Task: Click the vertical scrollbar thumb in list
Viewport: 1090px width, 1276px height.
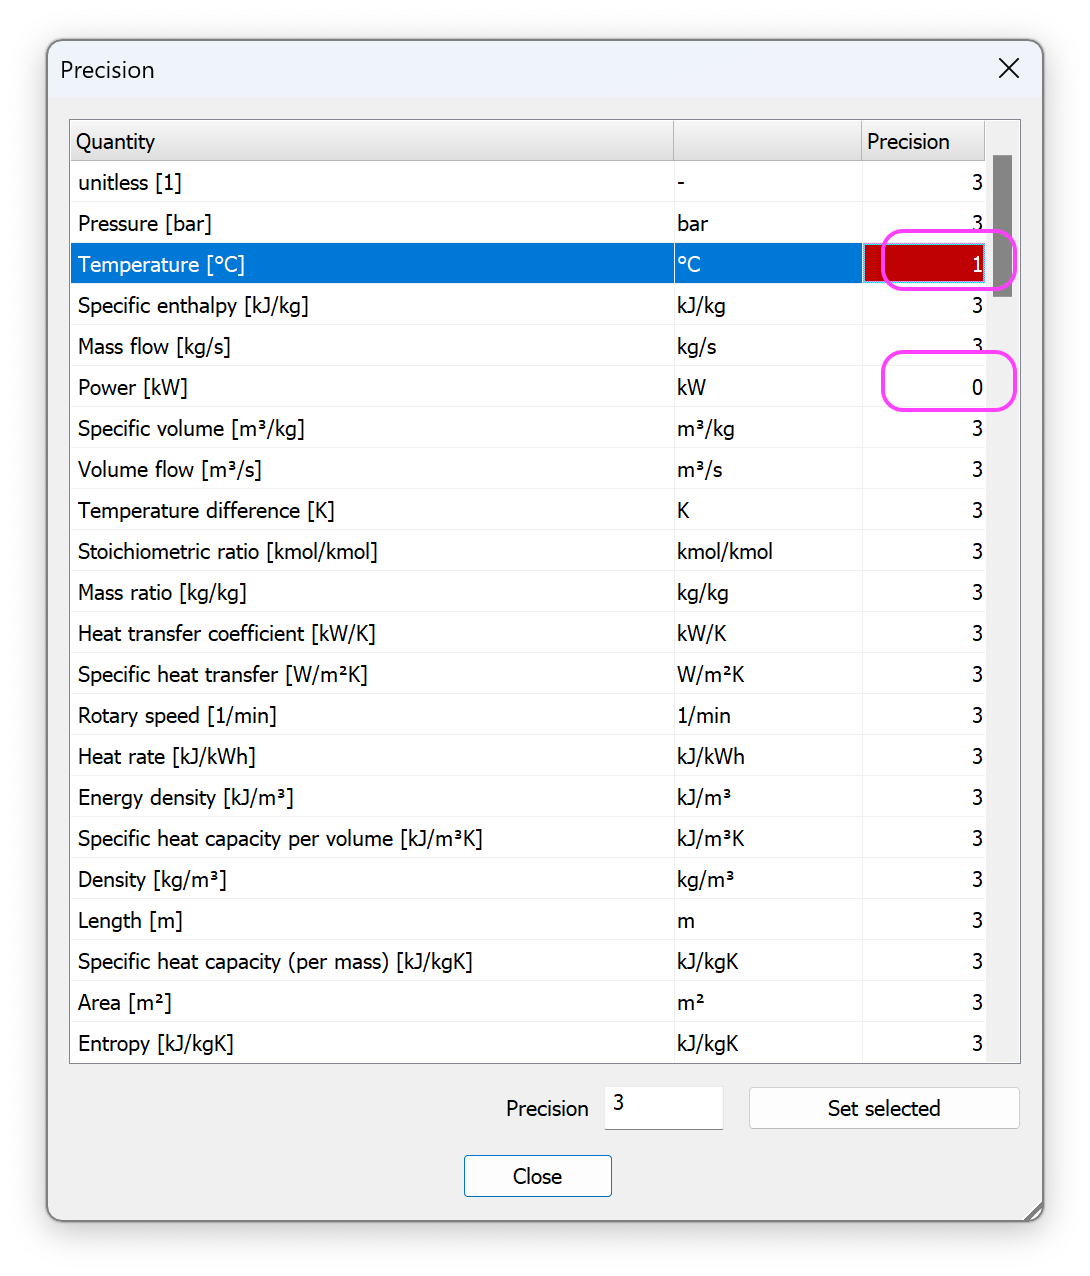Action: [x=1002, y=226]
